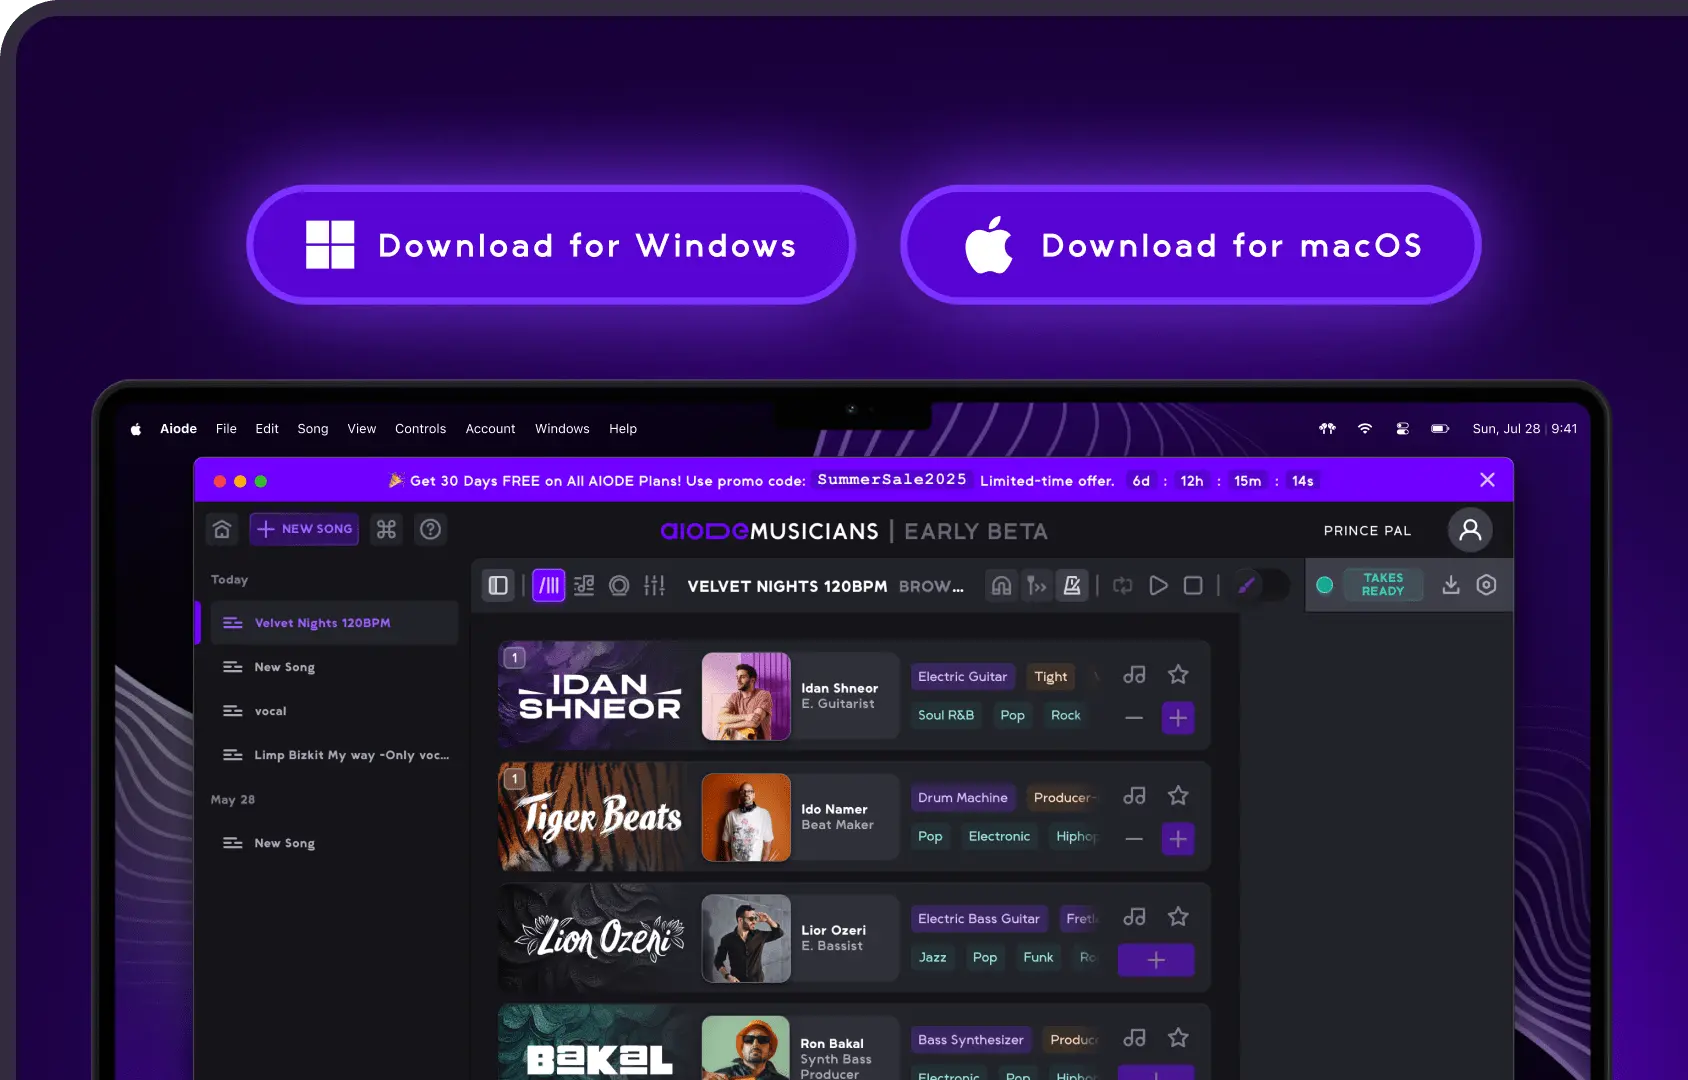Open the Help menu

pyautogui.click(x=623, y=429)
